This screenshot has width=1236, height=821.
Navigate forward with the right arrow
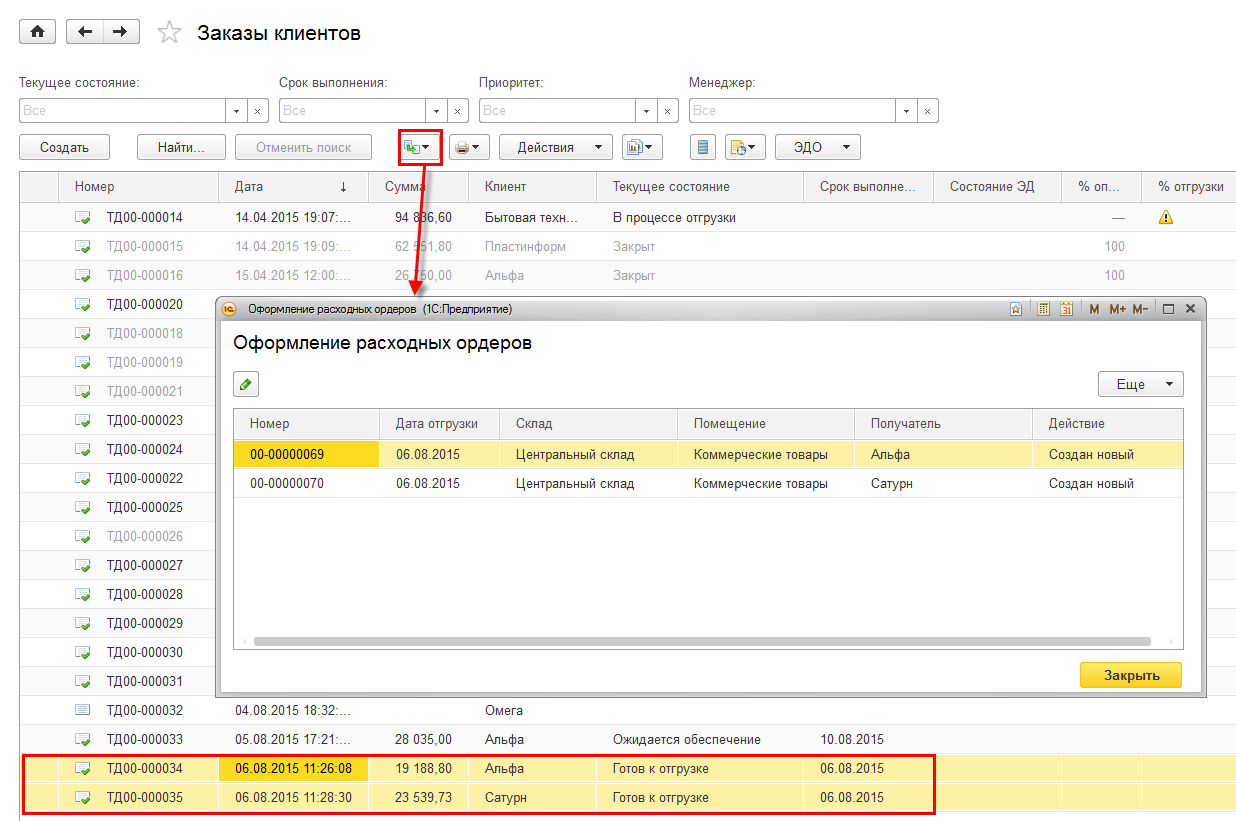pyautogui.click(x=120, y=32)
